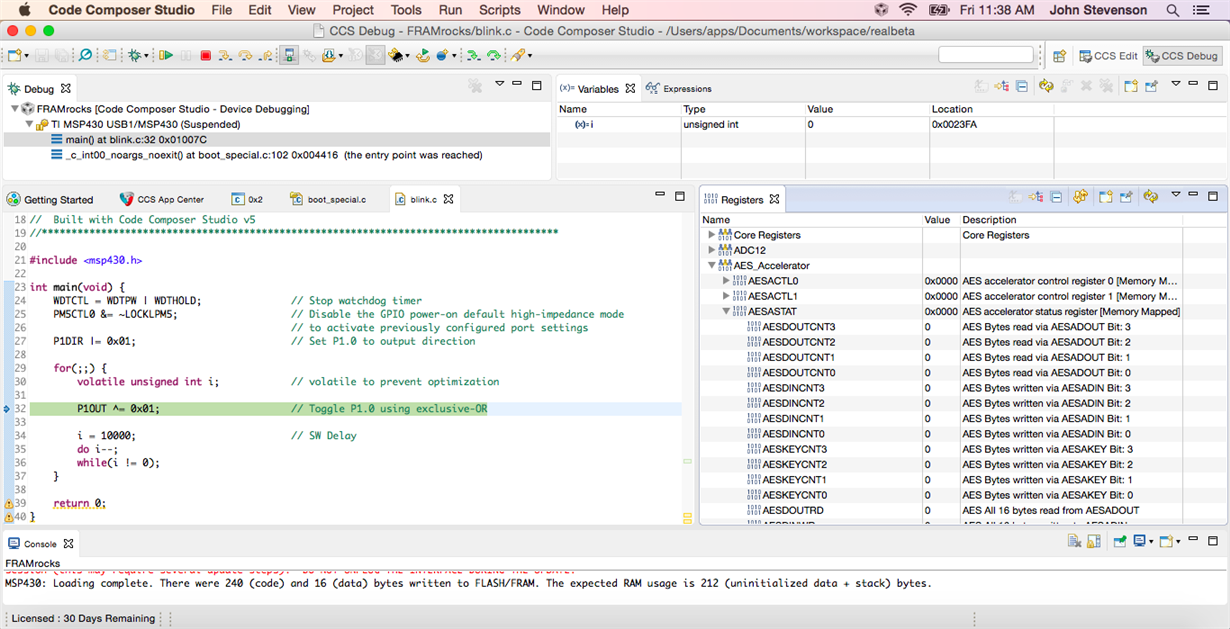
Task: Click the Step Over toolbar icon
Action: (245, 56)
